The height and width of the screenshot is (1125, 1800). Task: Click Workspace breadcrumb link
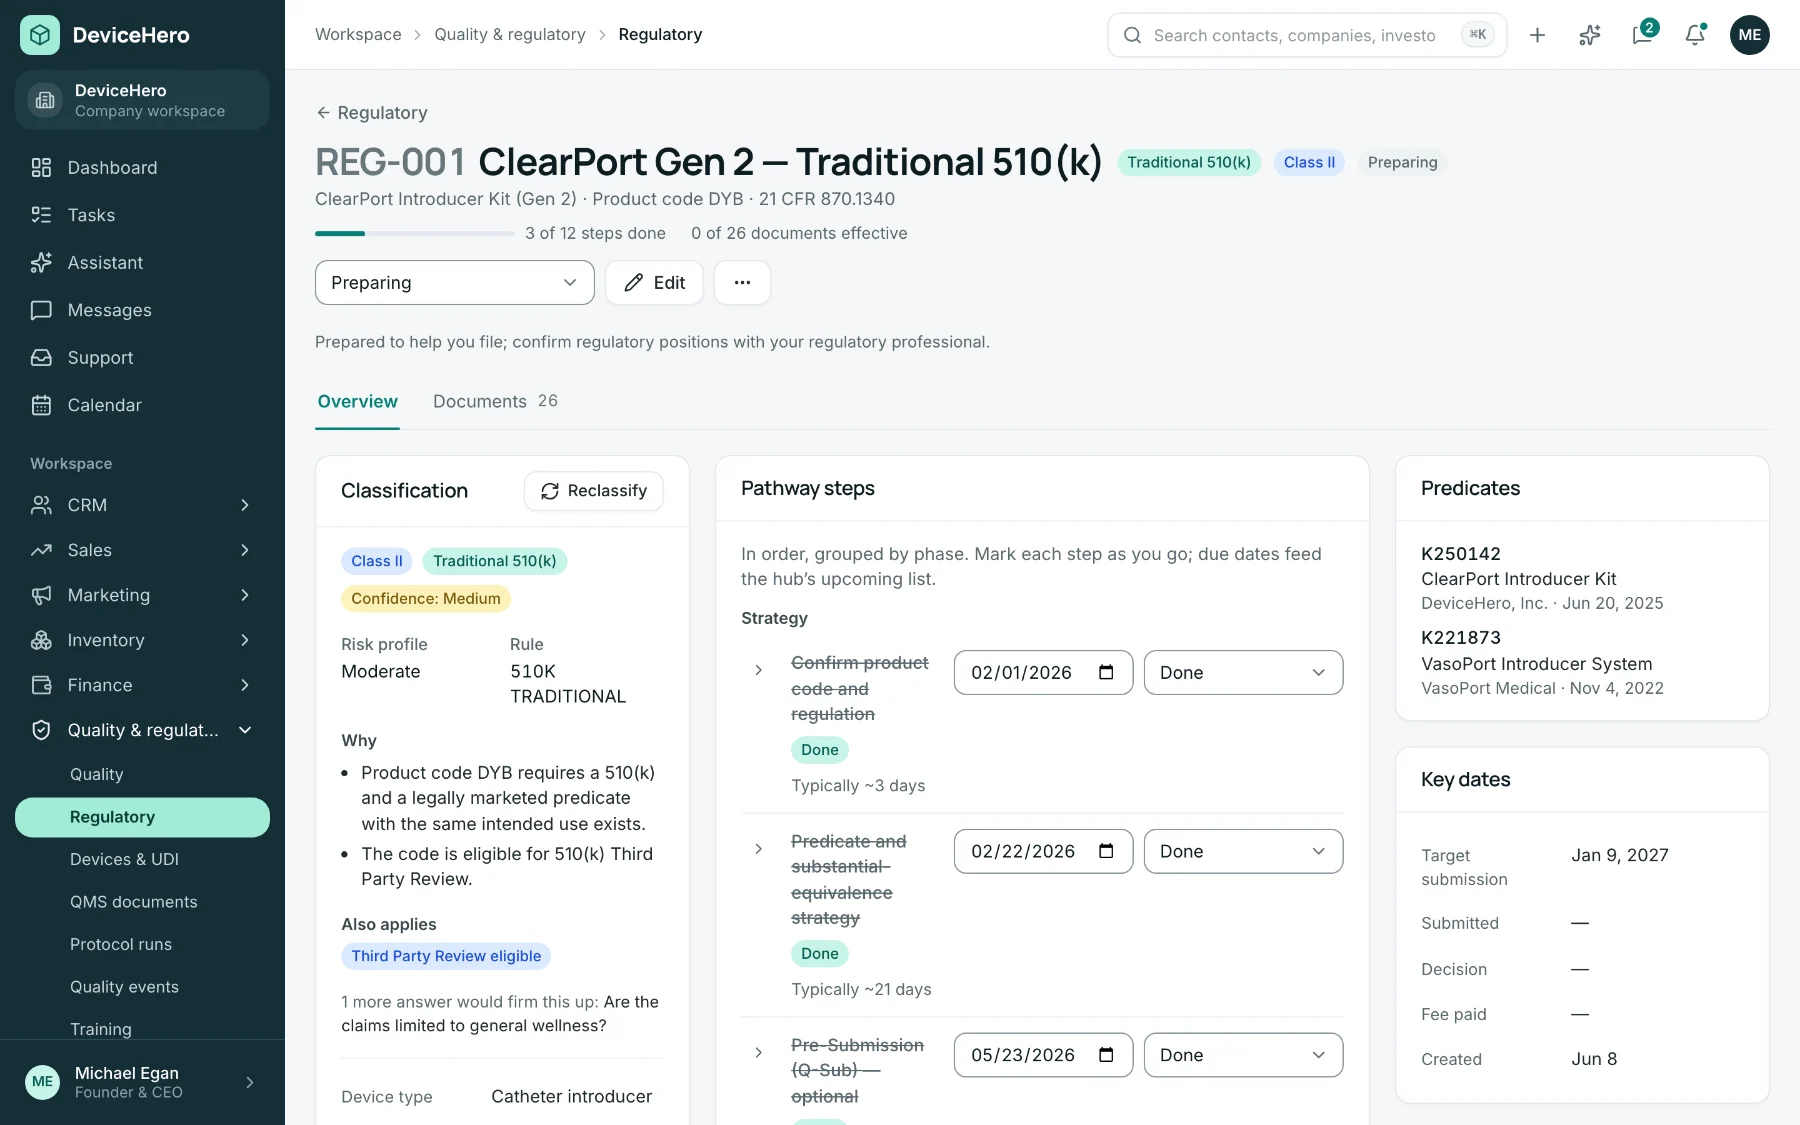click(358, 35)
